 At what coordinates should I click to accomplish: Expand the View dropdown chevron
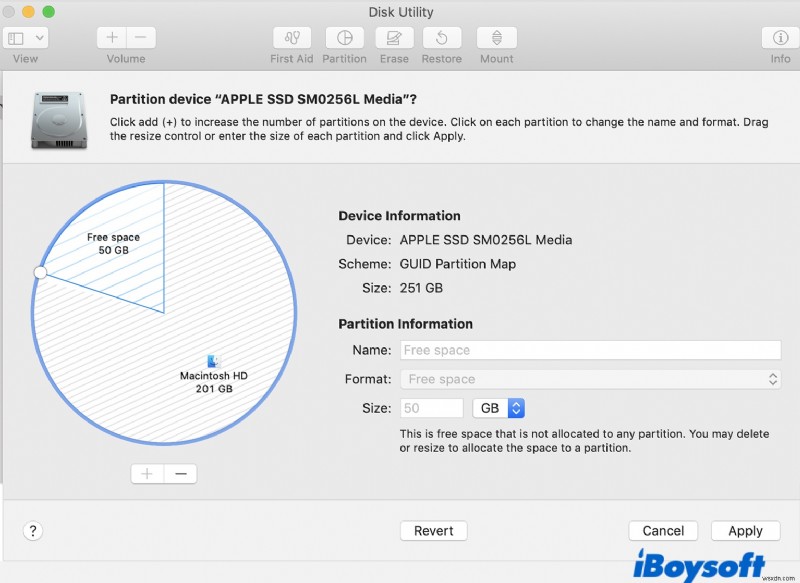(39, 38)
